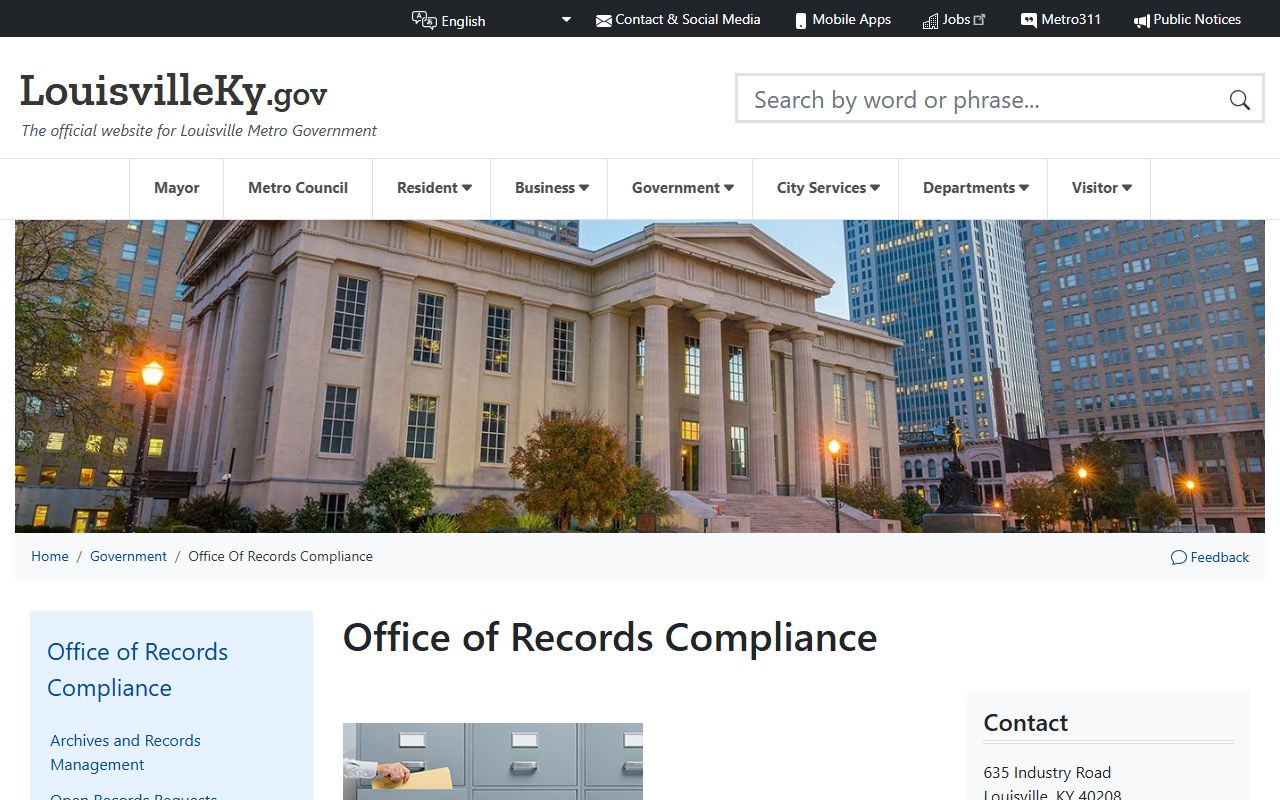Expand the Business menu
This screenshot has width=1280, height=800.
(552, 188)
